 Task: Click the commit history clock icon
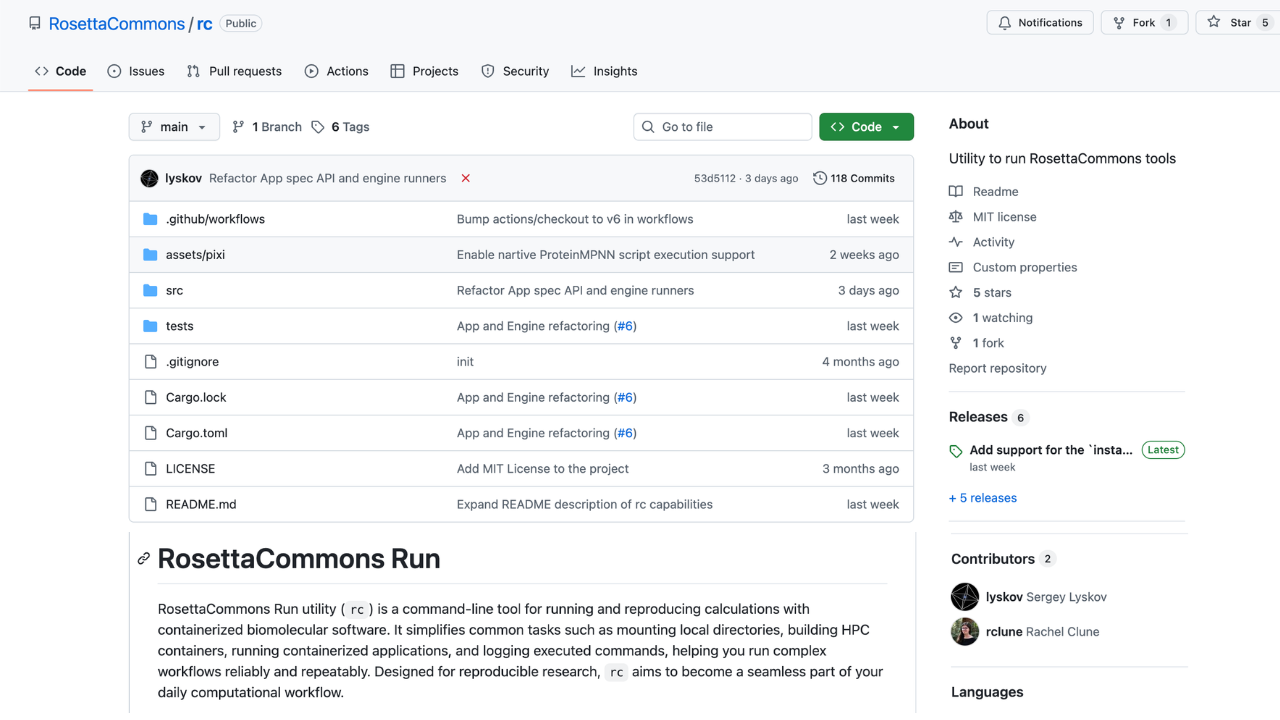(x=820, y=178)
